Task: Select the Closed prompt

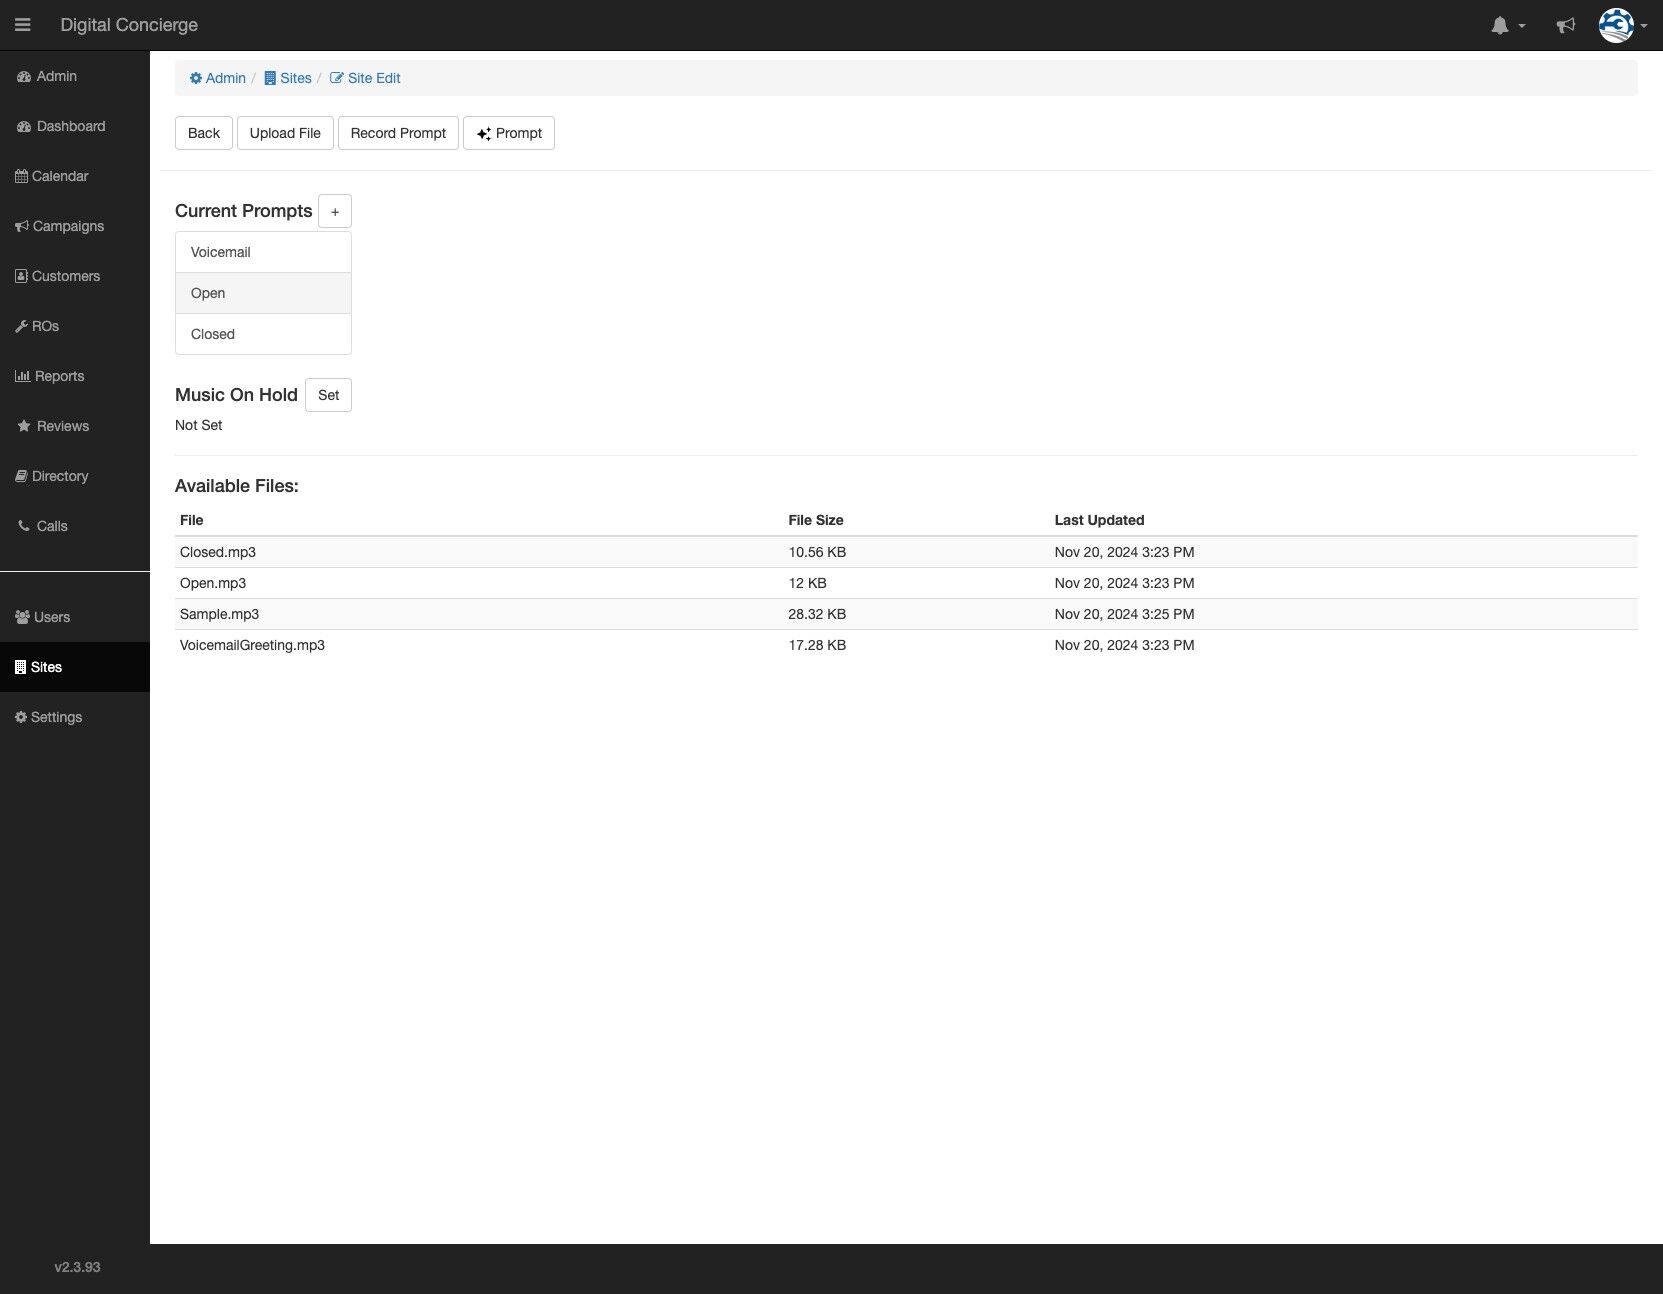Action: pos(263,334)
